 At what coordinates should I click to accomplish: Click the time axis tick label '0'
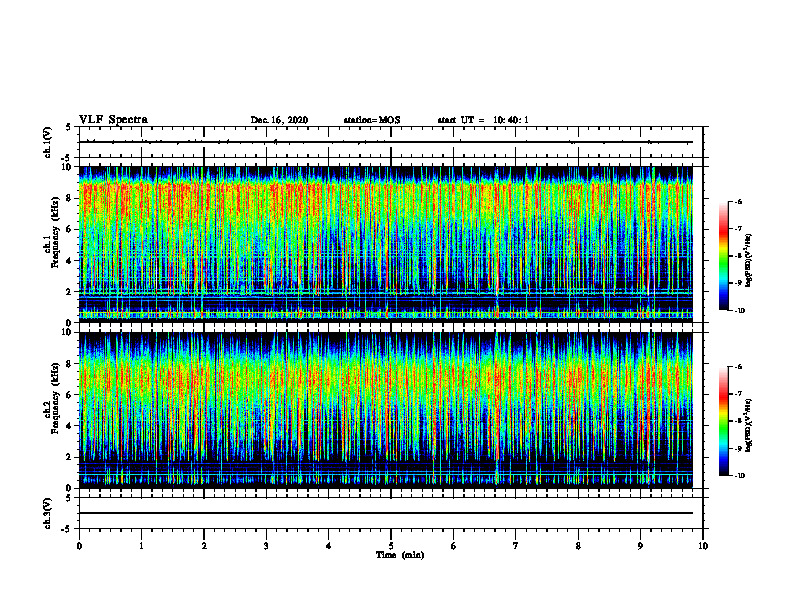[x=79, y=546]
